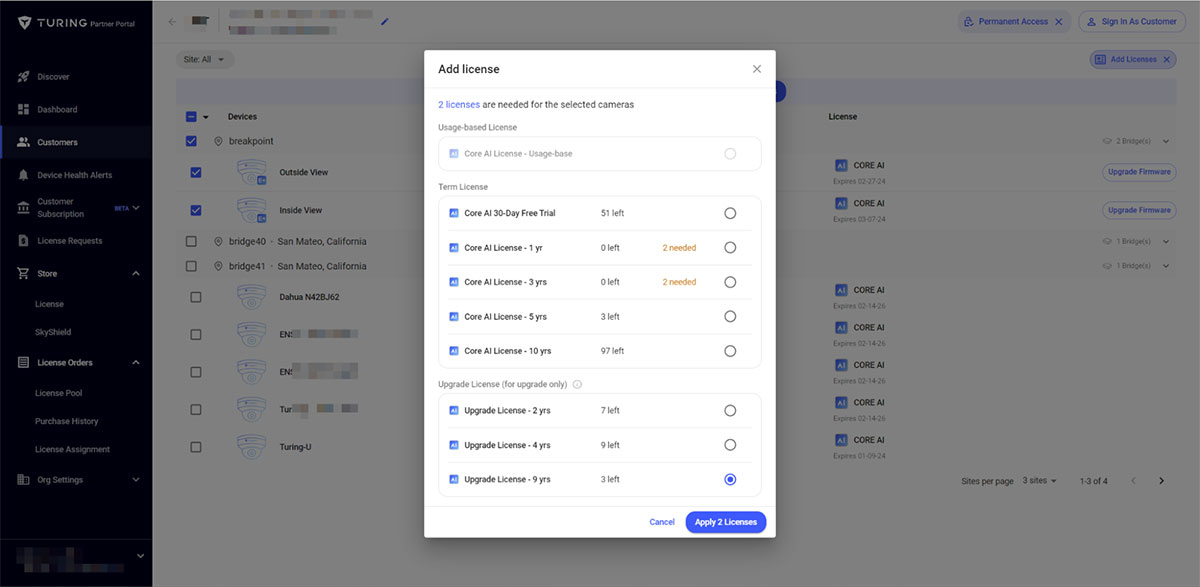Collapse the Store section chevron

[136, 273]
